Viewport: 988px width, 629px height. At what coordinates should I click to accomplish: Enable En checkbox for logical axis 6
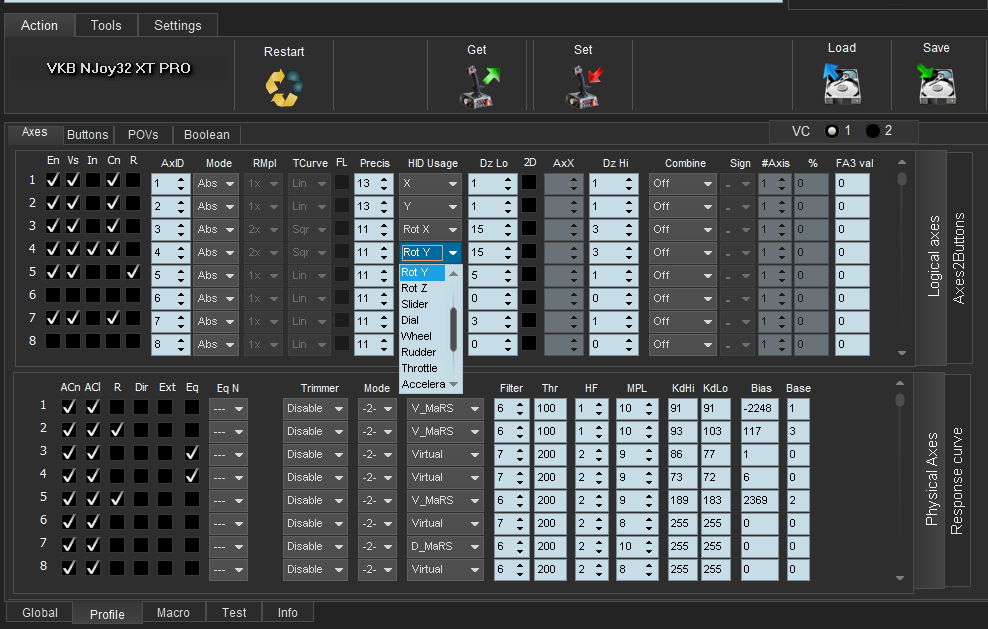tap(53, 295)
